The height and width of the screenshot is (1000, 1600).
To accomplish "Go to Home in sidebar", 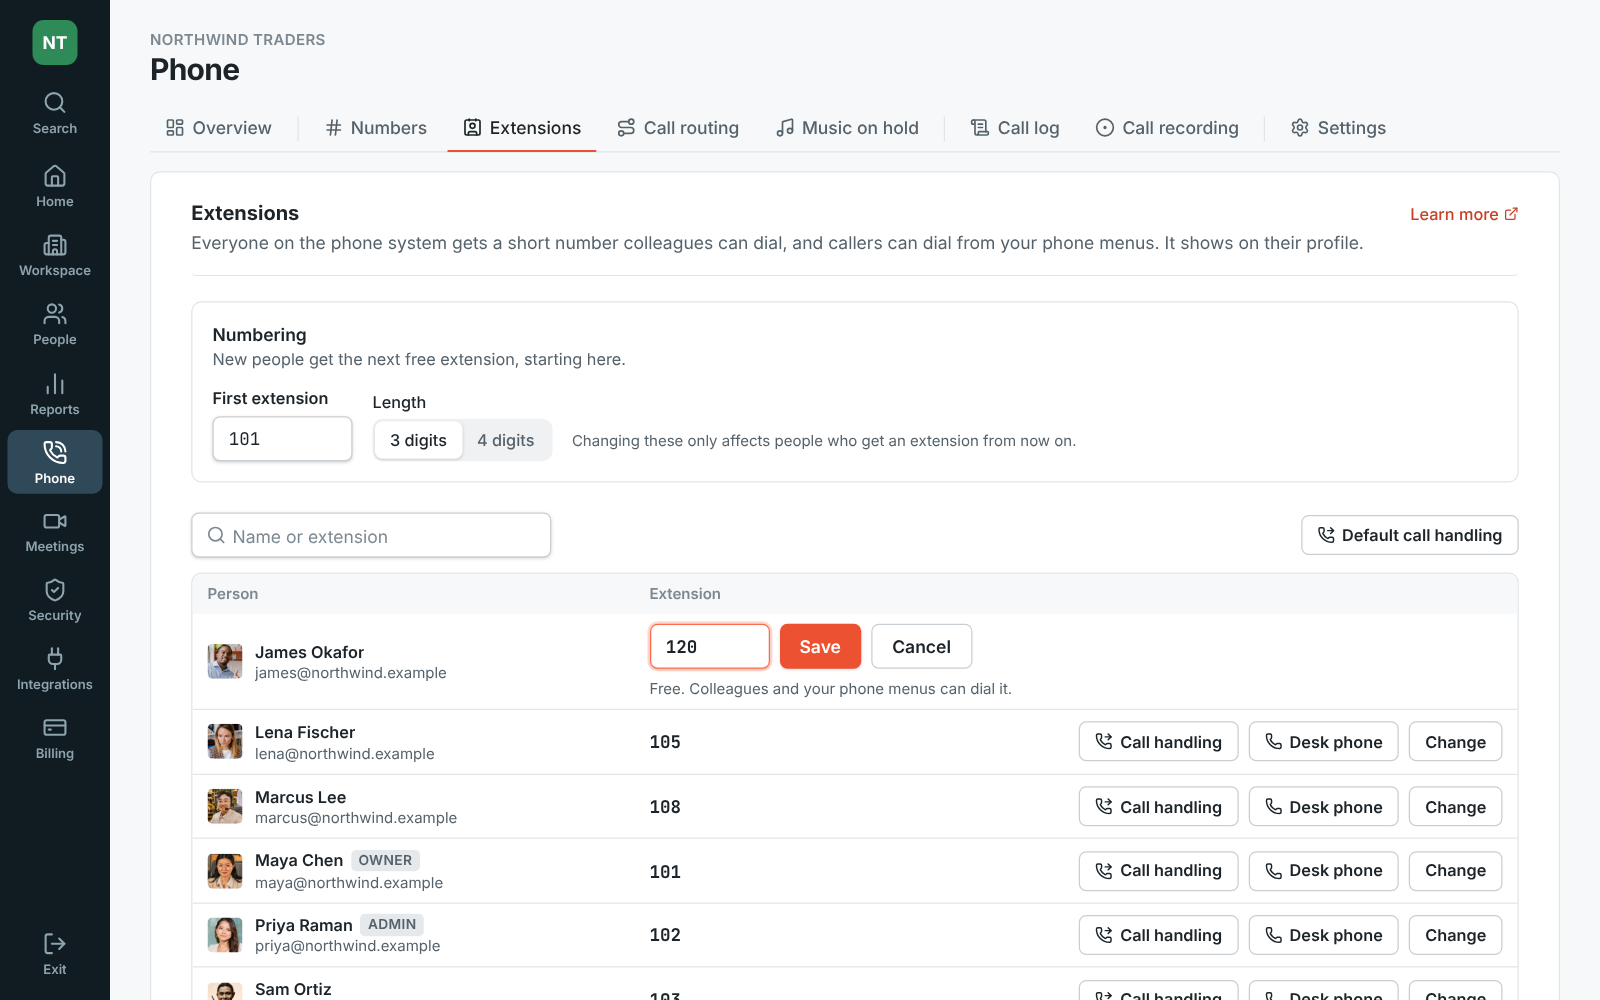I will tap(55, 187).
